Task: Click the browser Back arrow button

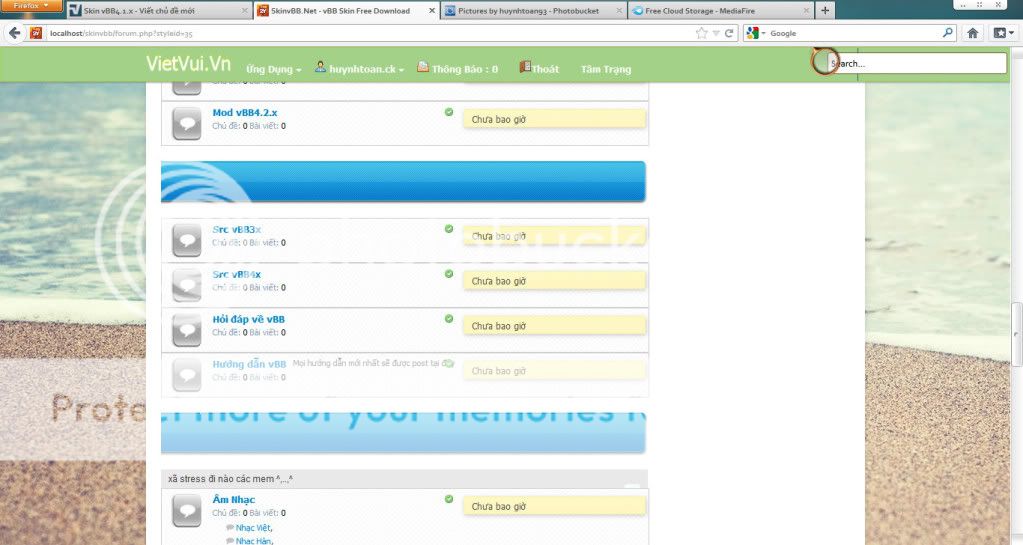Action: 14,33
